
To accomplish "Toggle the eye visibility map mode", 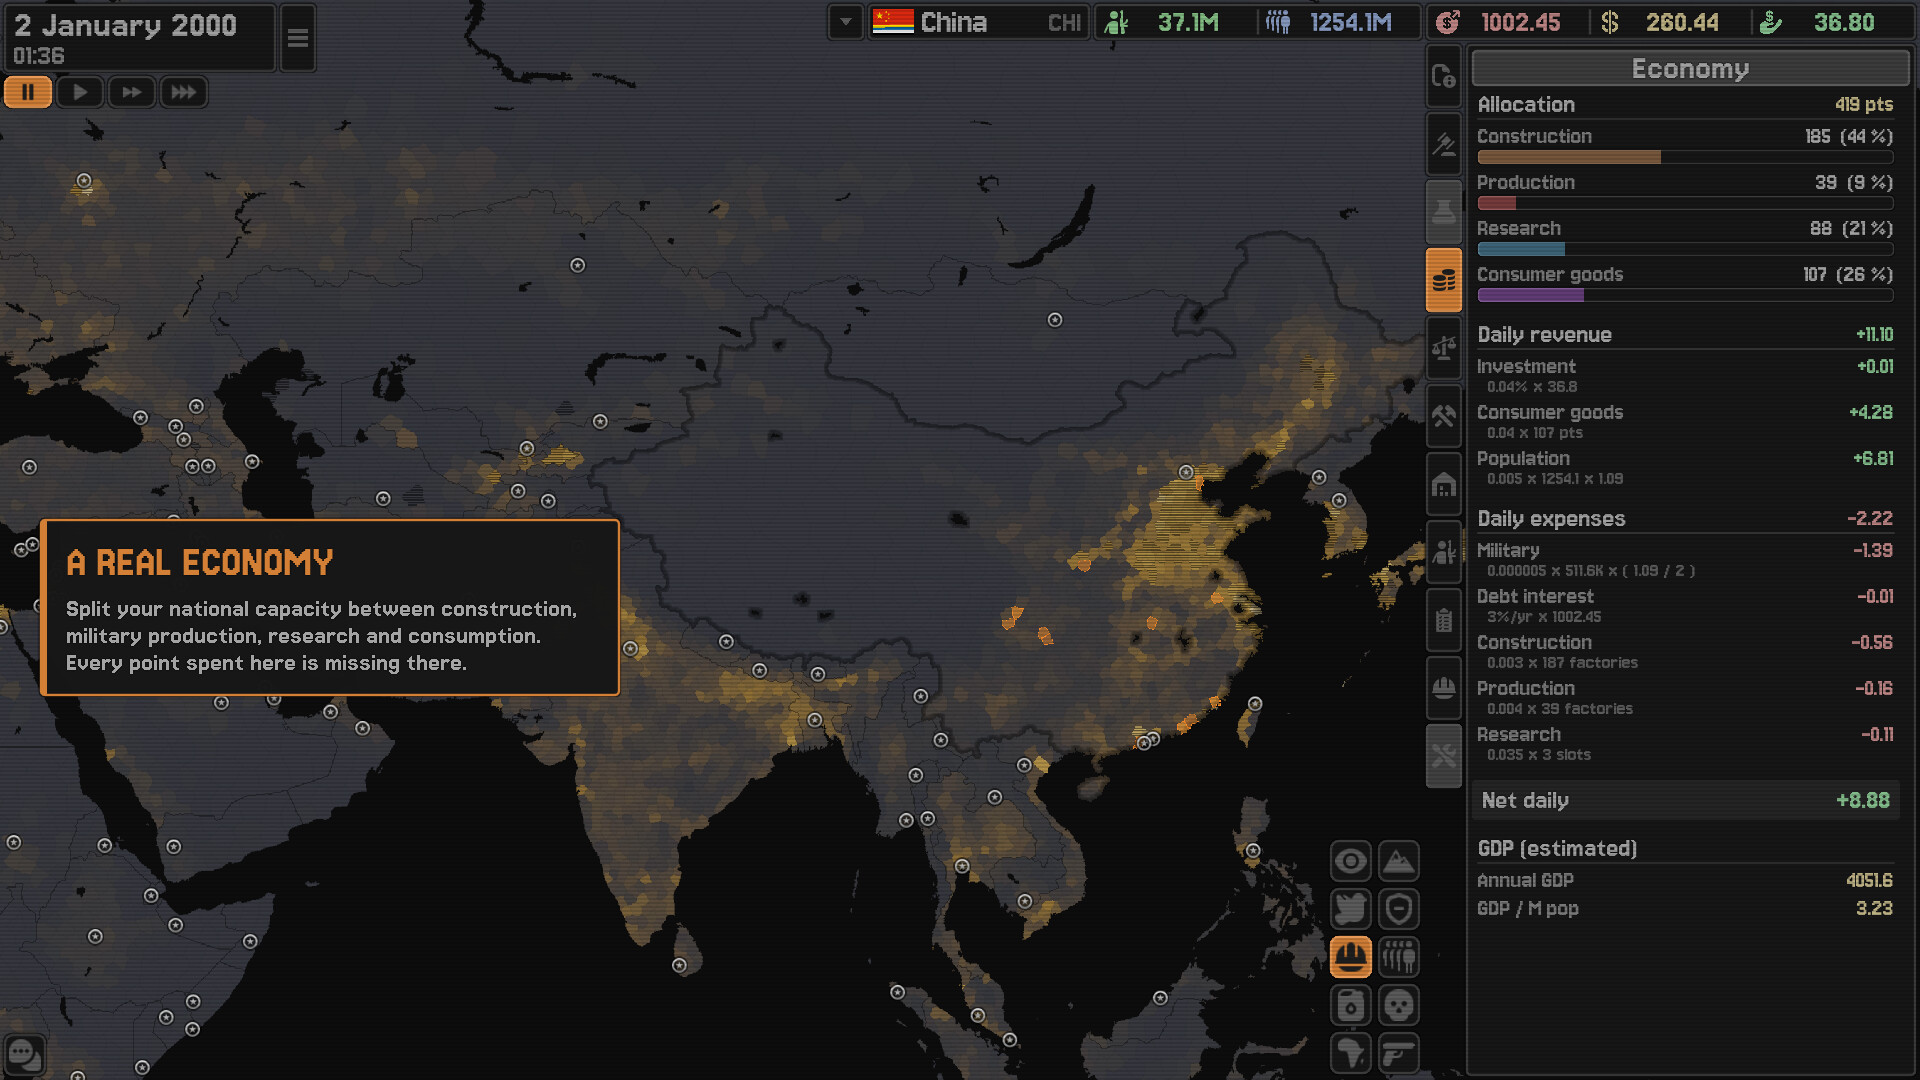I will [1350, 861].
